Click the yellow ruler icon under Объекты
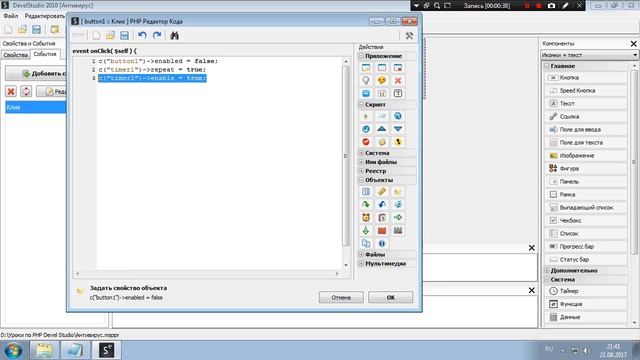Image resolution: width=640 pixels, height=360 pixels. click(x=382, y=191)
